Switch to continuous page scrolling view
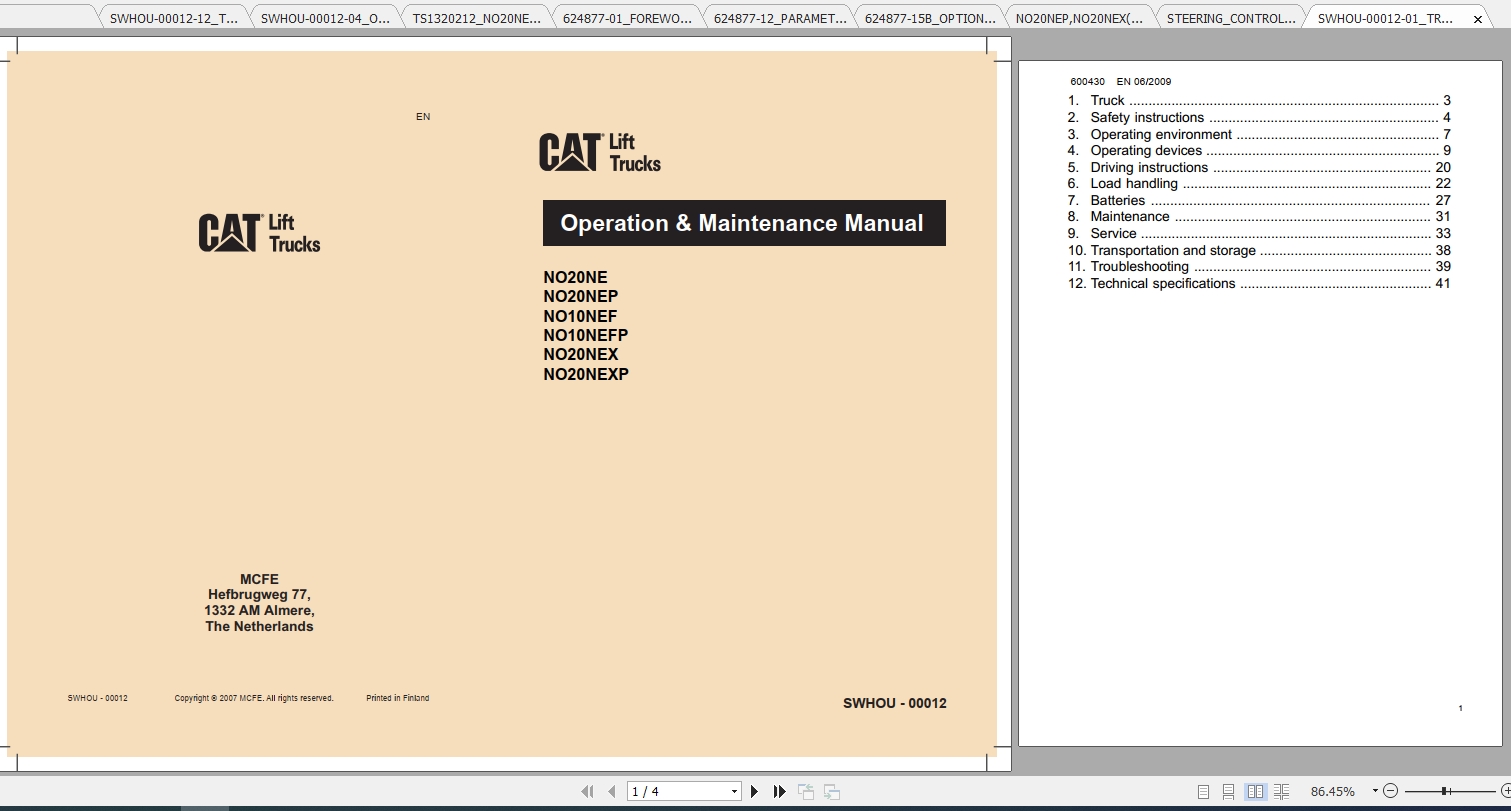Image resolution: width=1511 pixels, height=811 pixels. pos(1229,790)
